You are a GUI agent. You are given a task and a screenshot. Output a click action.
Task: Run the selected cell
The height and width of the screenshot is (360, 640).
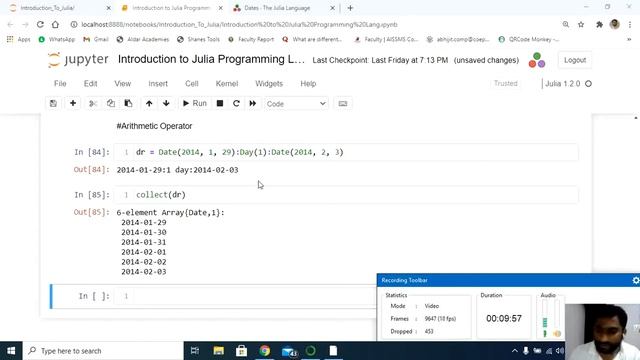click(195, 103)
